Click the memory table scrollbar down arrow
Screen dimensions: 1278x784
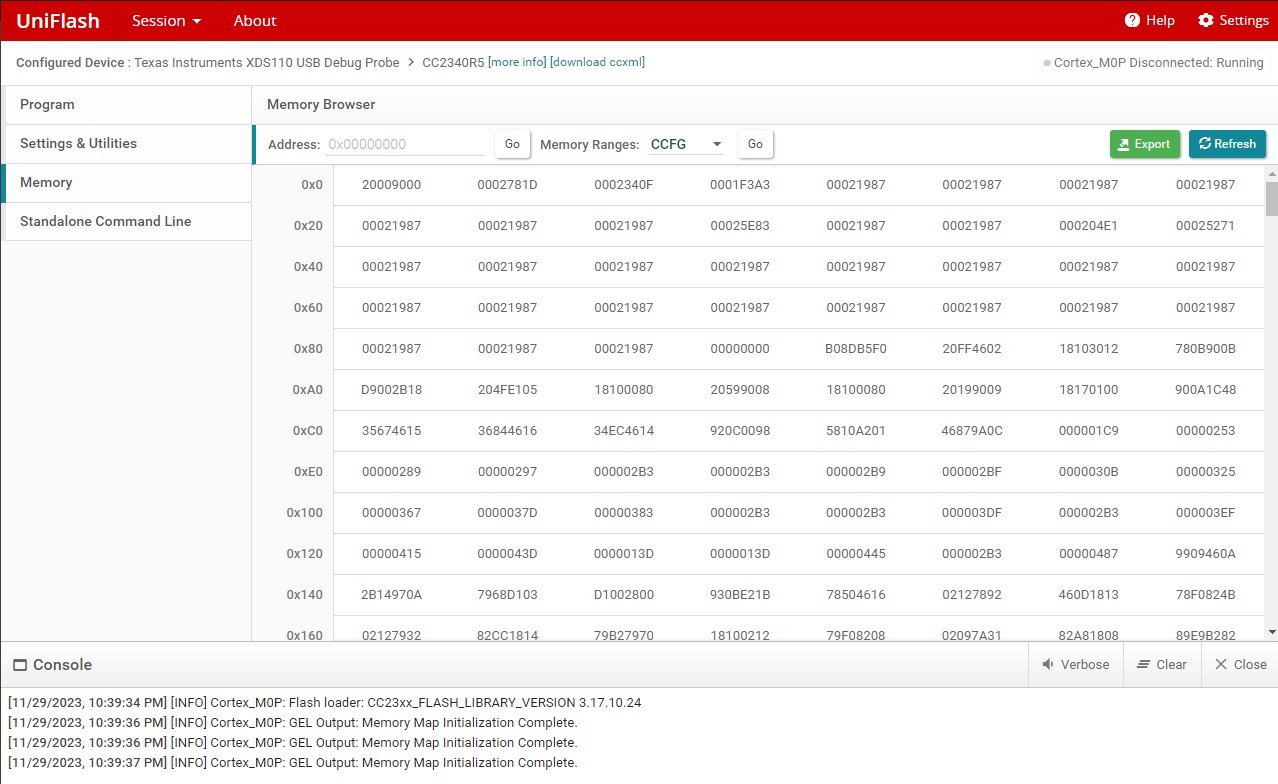pyautogui.click(x=1271, y=632)
